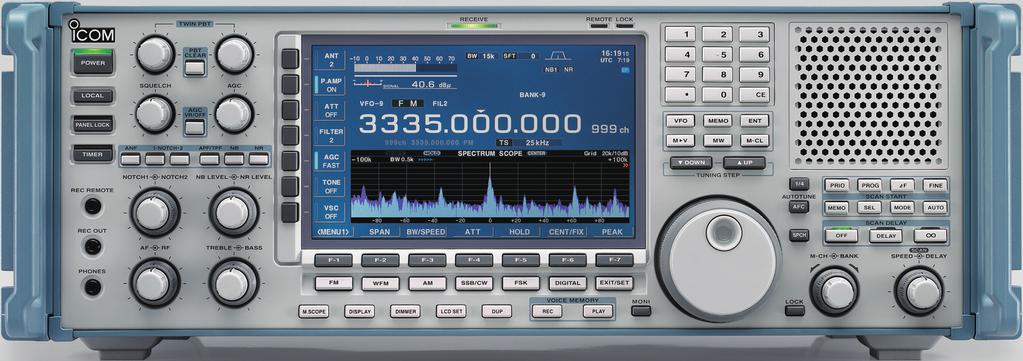
Task: Select the WFM mode button
Action: tap(380, 284)
